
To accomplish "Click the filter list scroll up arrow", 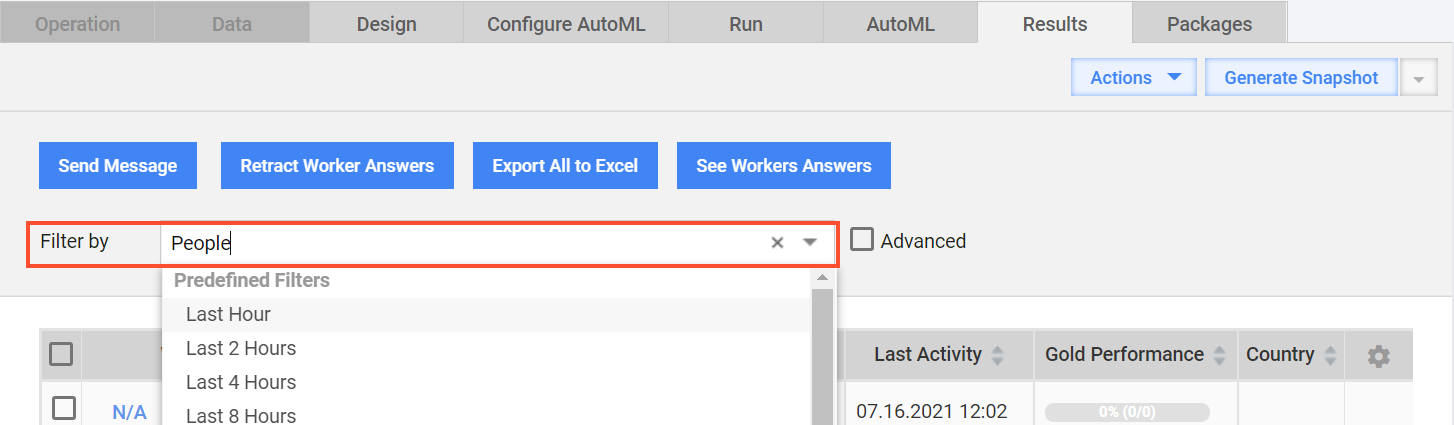I will (822, 278).
